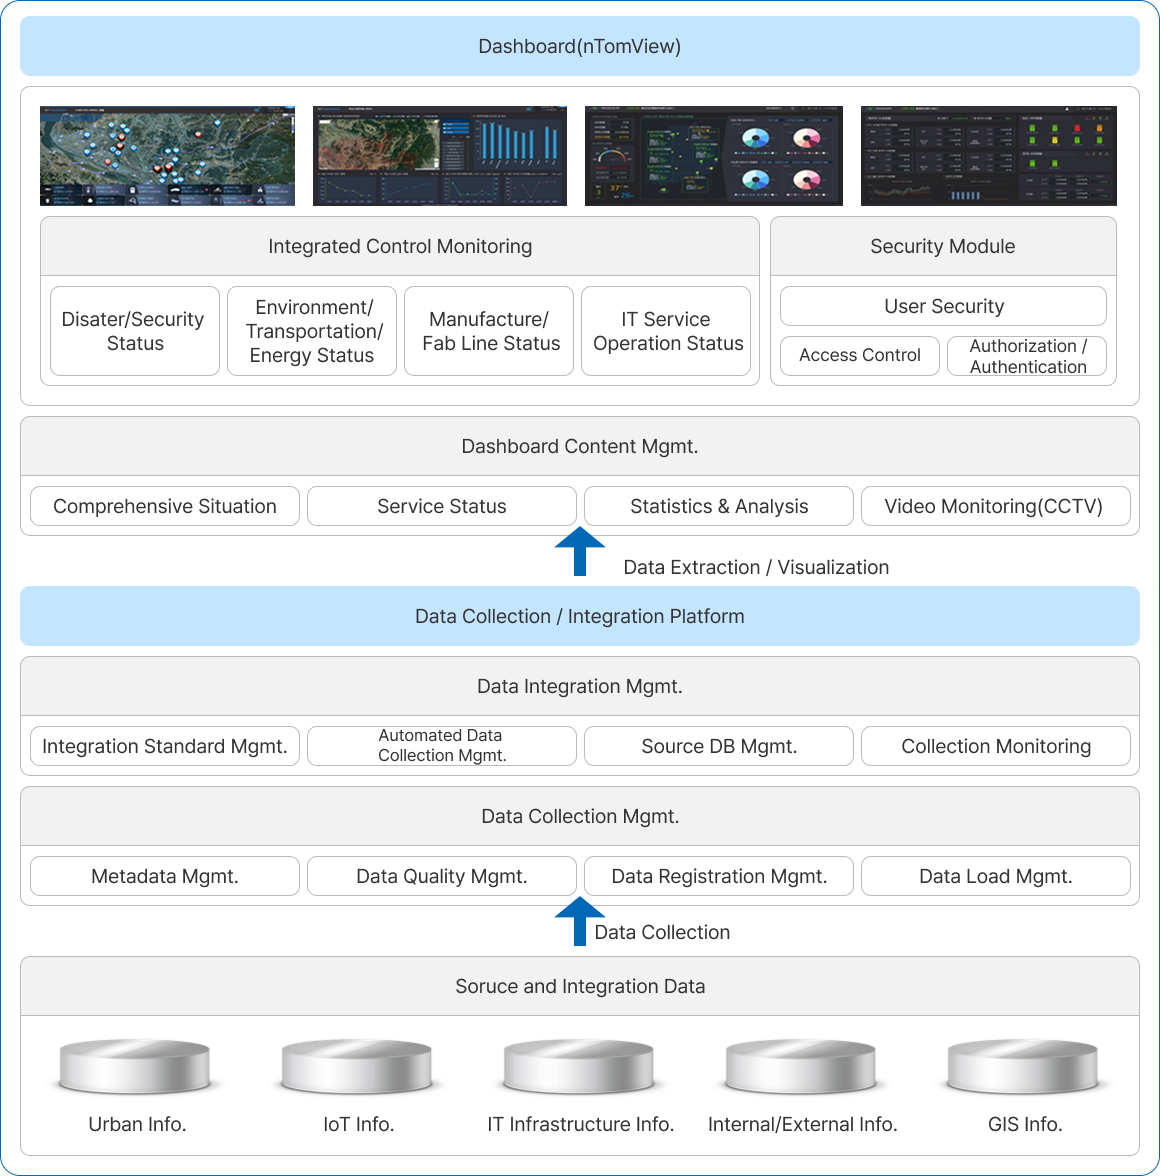Screen dimensions: 1160x1176
Task: Select Data Collection Mgmt. header
Action: pos(580,816)
